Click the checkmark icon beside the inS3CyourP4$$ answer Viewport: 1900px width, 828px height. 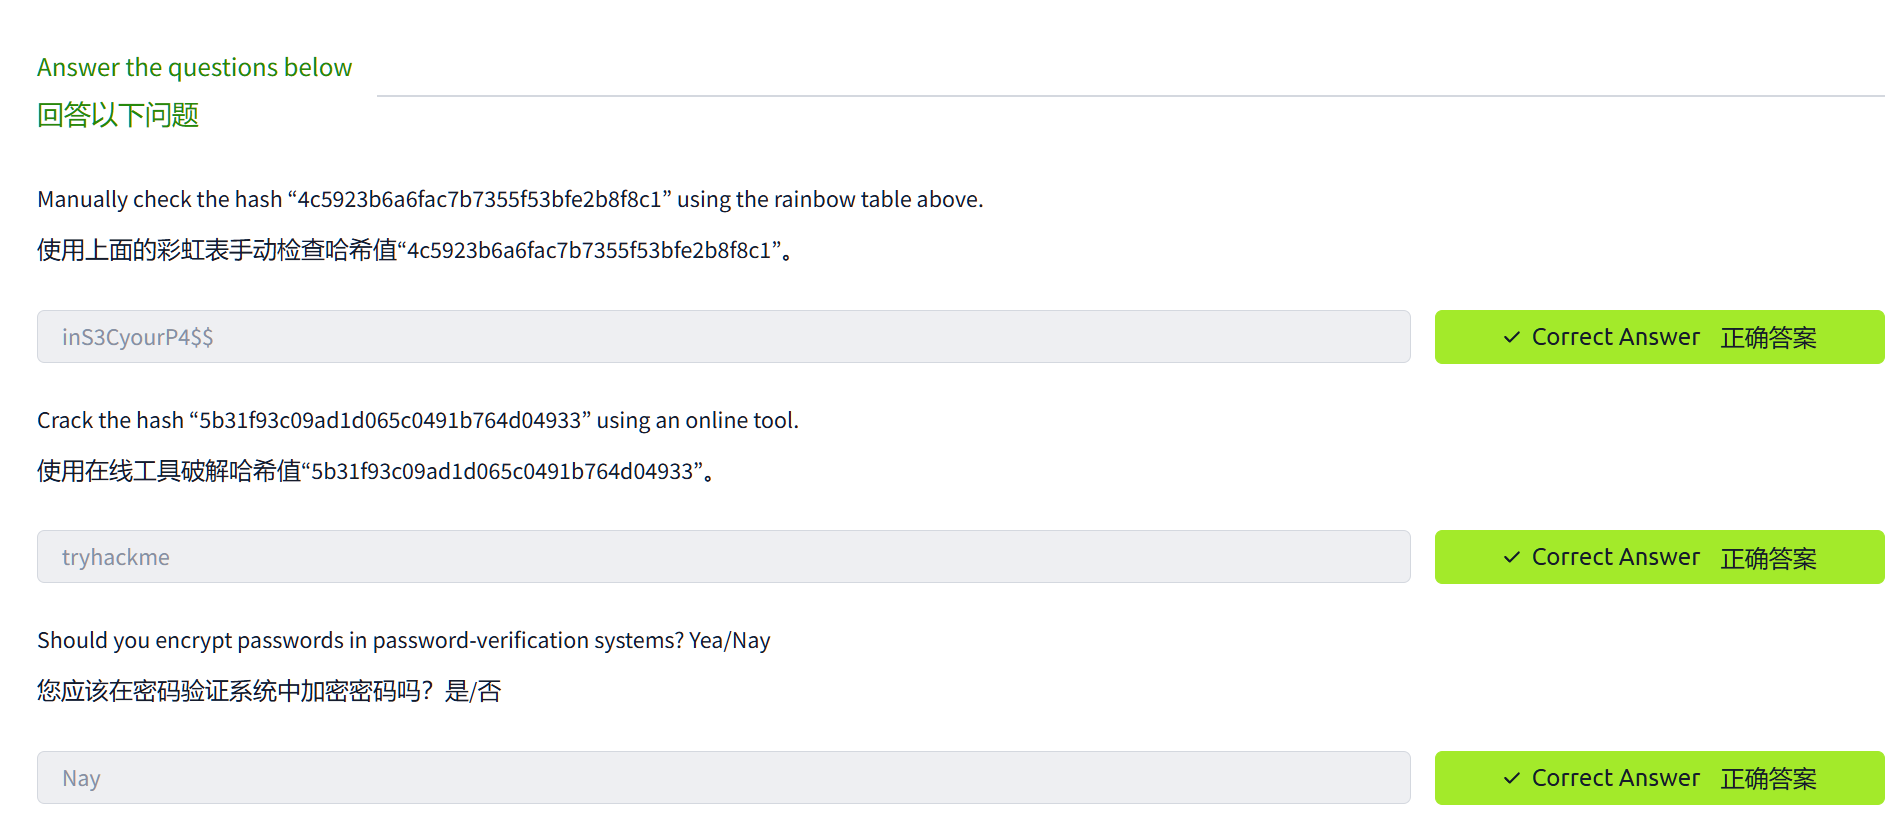point(1511,338)
